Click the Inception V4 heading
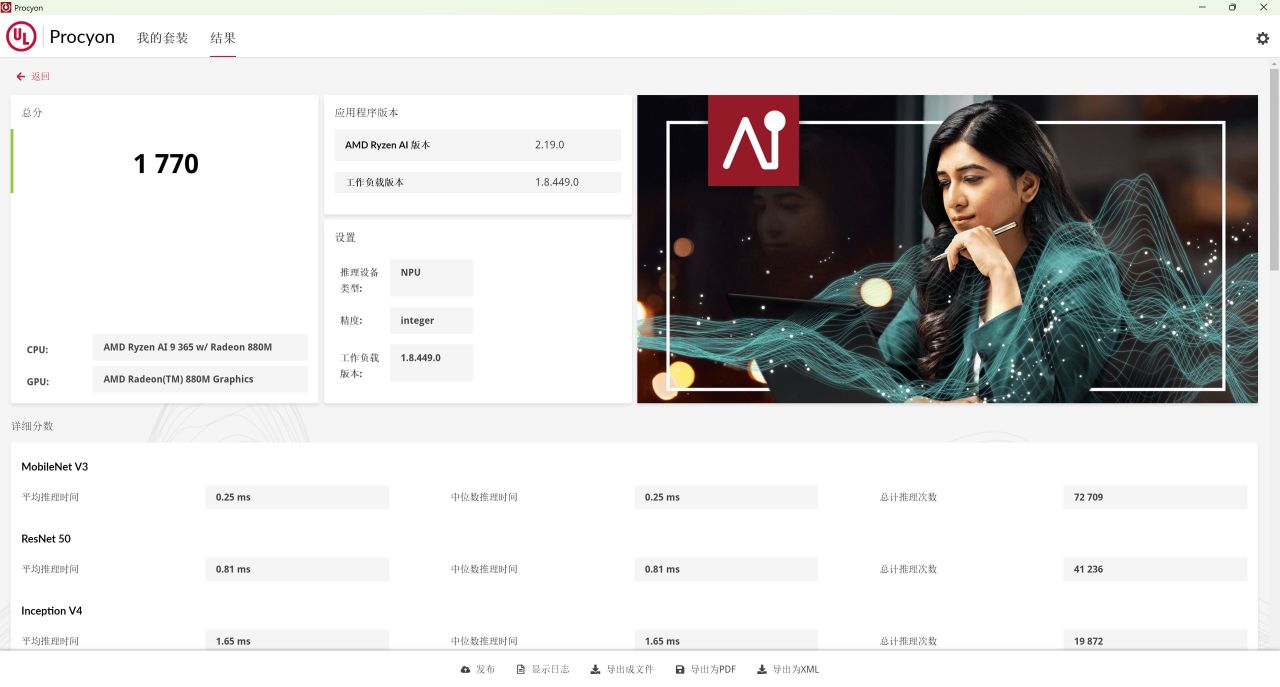The image size is (1280, 687). (52, 611)
